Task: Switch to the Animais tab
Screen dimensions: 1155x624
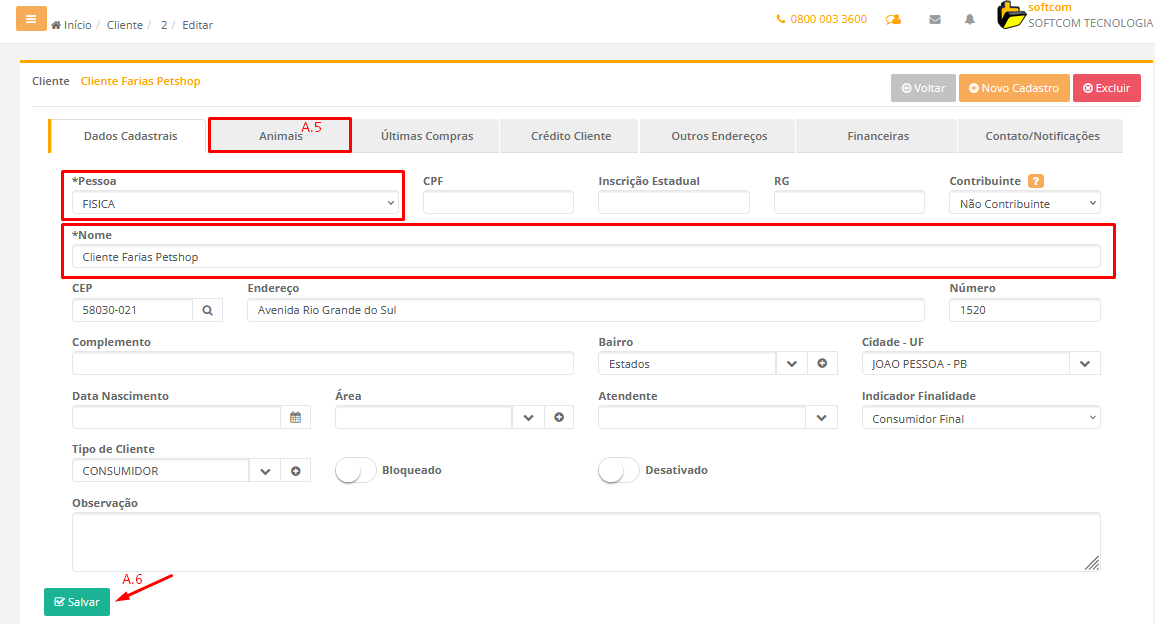Action: pyautogui.click(x=280, y=136)
